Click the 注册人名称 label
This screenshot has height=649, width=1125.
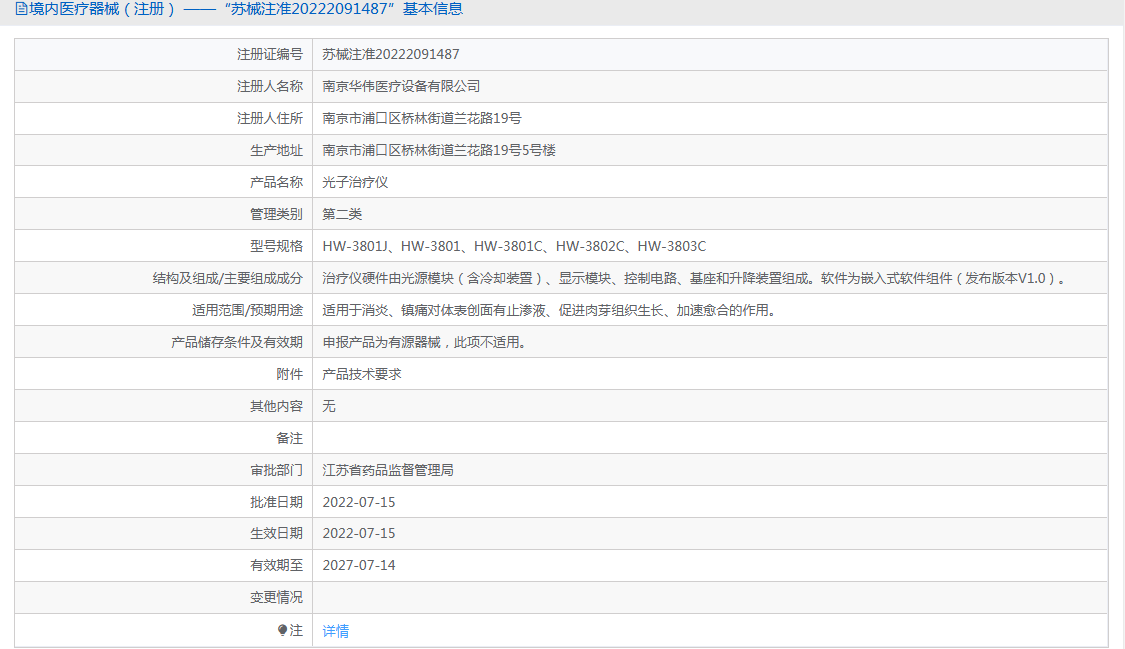[270, 86]
